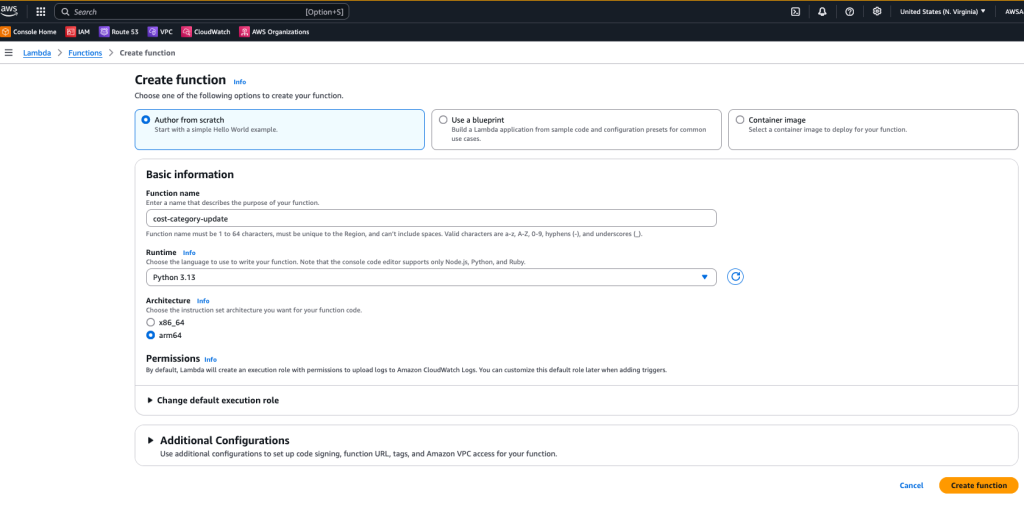Open the services grid menu icon

[40, 11]
